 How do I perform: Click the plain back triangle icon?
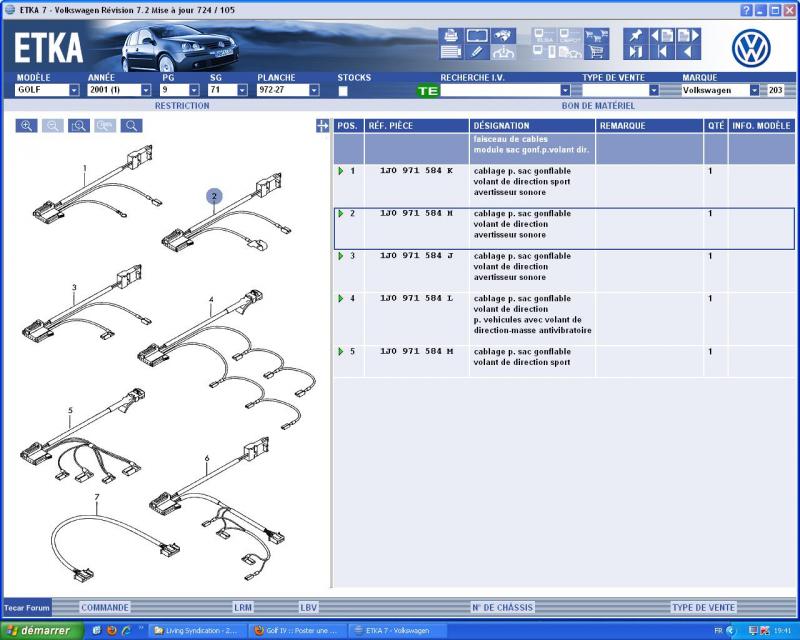pyautogui.click(x=688, y=52)
